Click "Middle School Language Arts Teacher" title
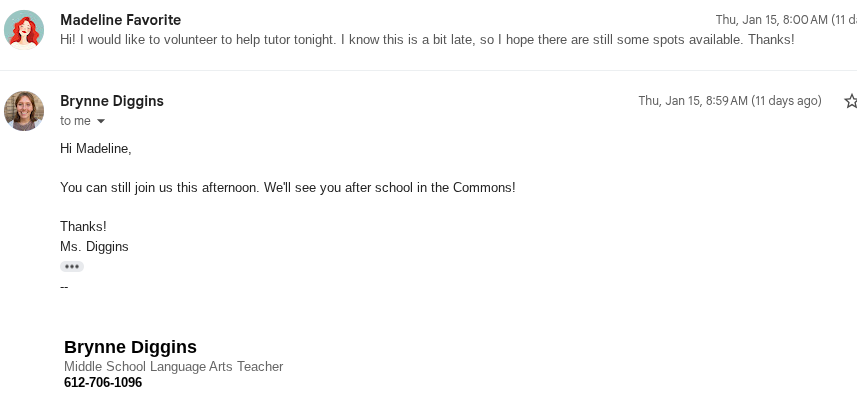Screen dimensions: 857x405 pyautogui.click(x=173, y=367)
